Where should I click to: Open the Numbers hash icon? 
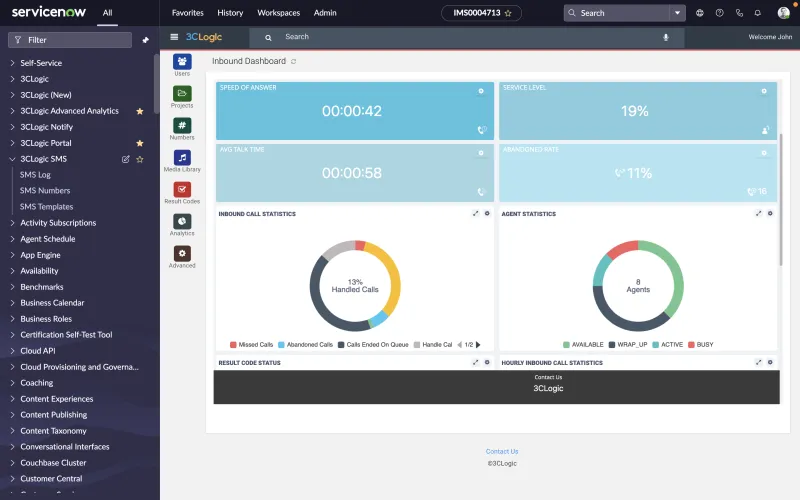(x=182, y=126)
